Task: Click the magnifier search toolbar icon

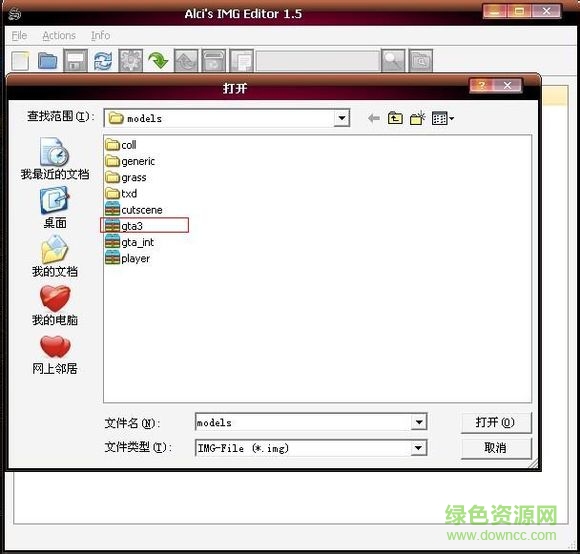Action: click(393, 60)
